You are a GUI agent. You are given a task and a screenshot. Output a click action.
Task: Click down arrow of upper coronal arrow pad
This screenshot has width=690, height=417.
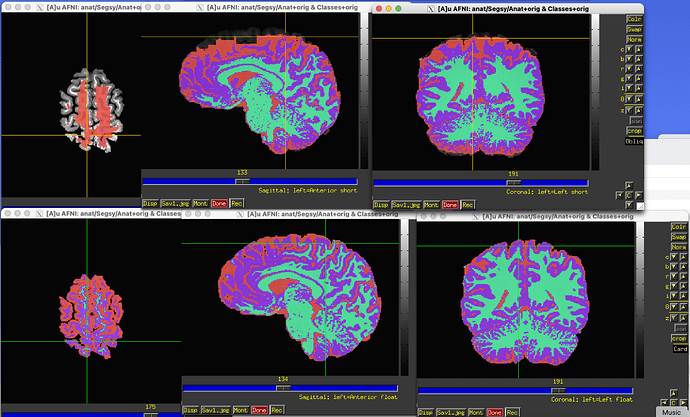pos(629,205)
